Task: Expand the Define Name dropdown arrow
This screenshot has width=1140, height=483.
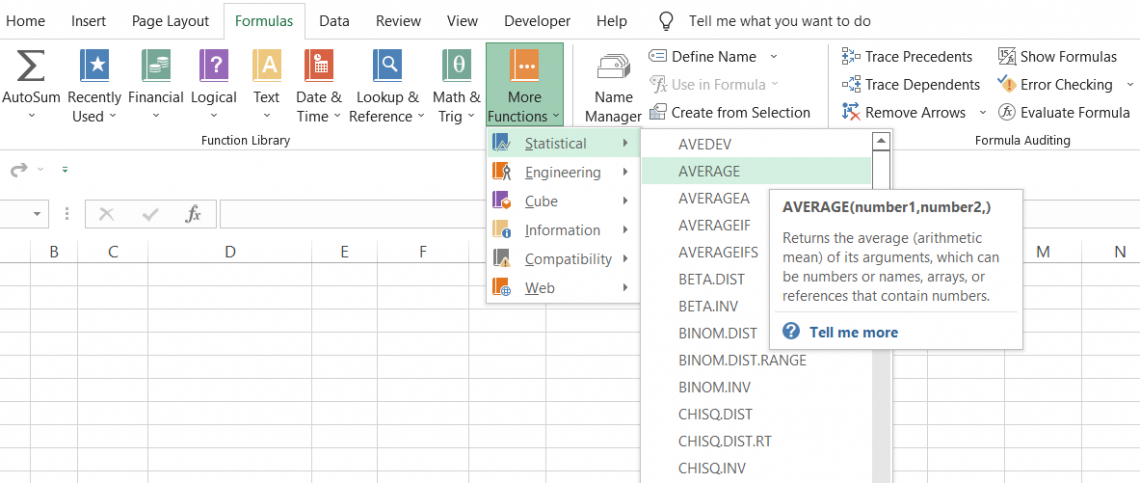Action: (x=773, y=57)
